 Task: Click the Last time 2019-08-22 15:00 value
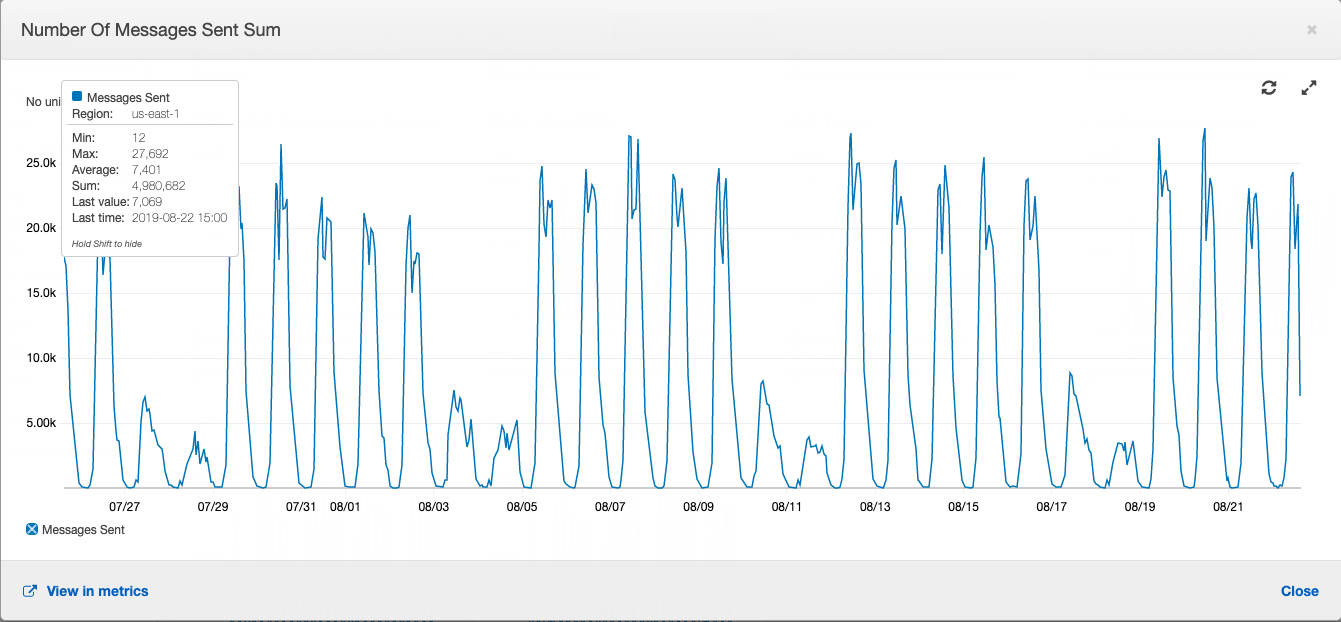point(179,218)
